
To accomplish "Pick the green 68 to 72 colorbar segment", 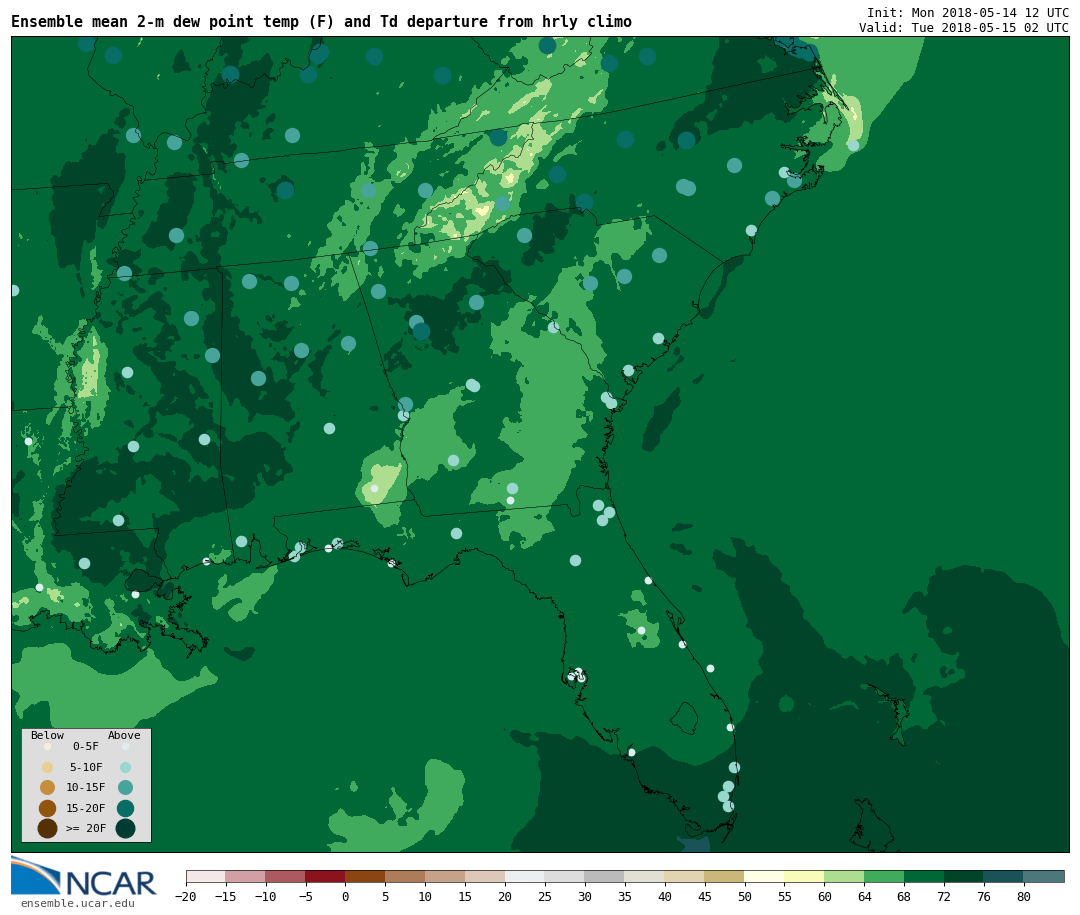I will click(x=924, y=876).
